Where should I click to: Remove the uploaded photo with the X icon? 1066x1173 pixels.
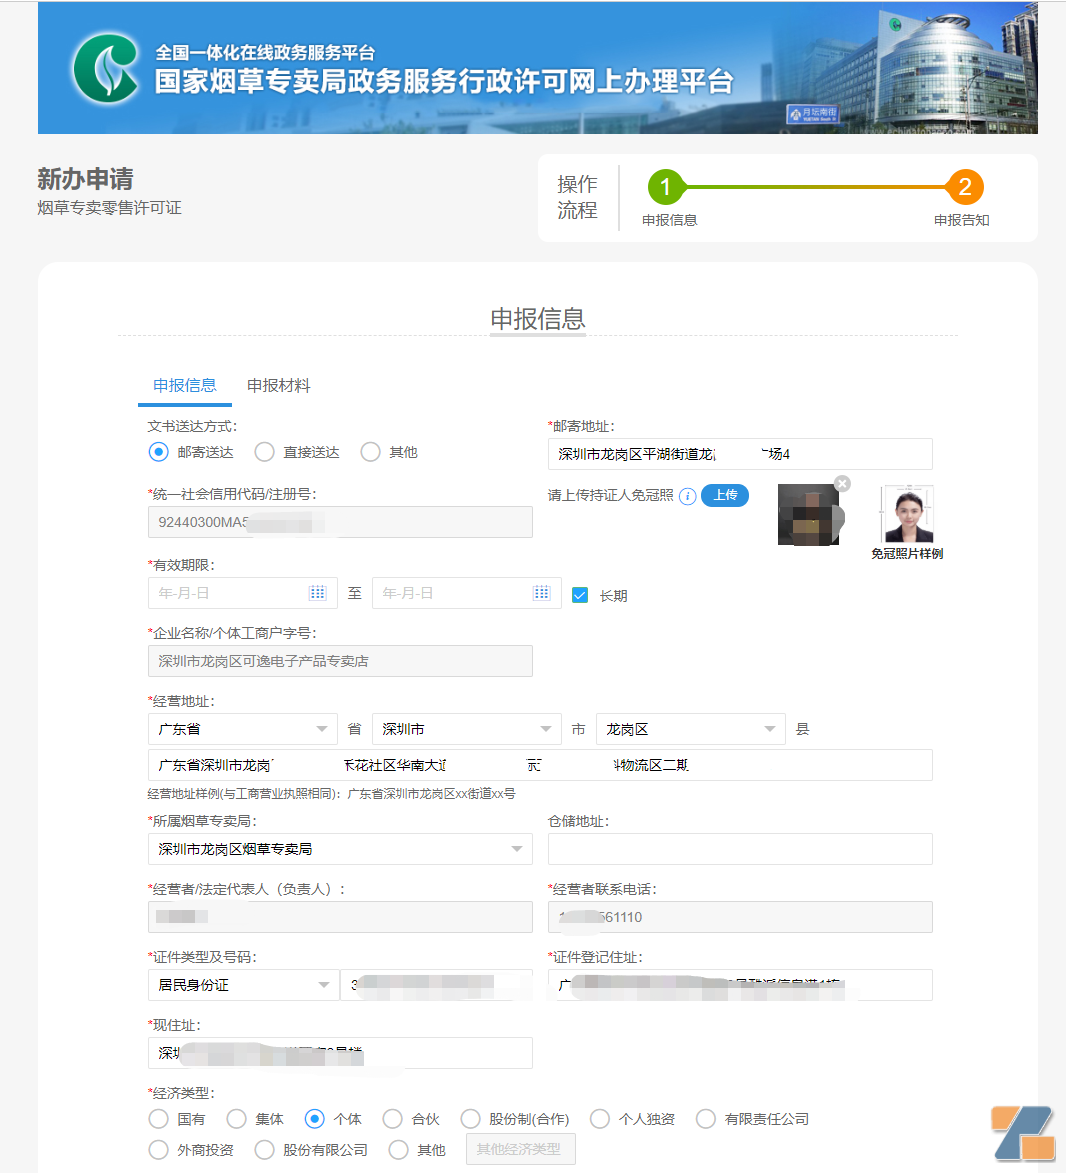(841, 483)
